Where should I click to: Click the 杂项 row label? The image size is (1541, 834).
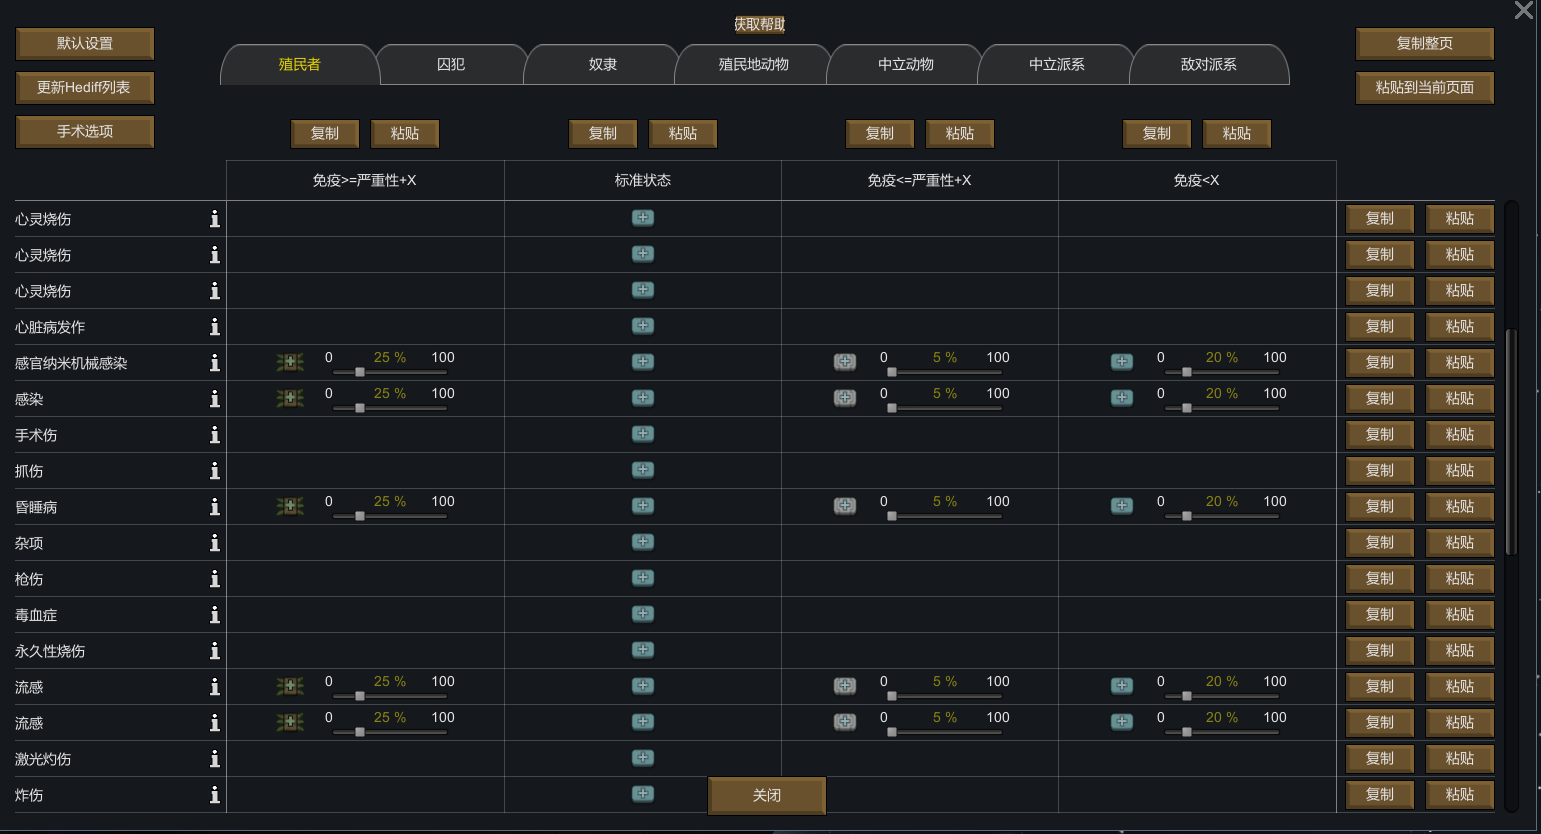coord(29,543)
